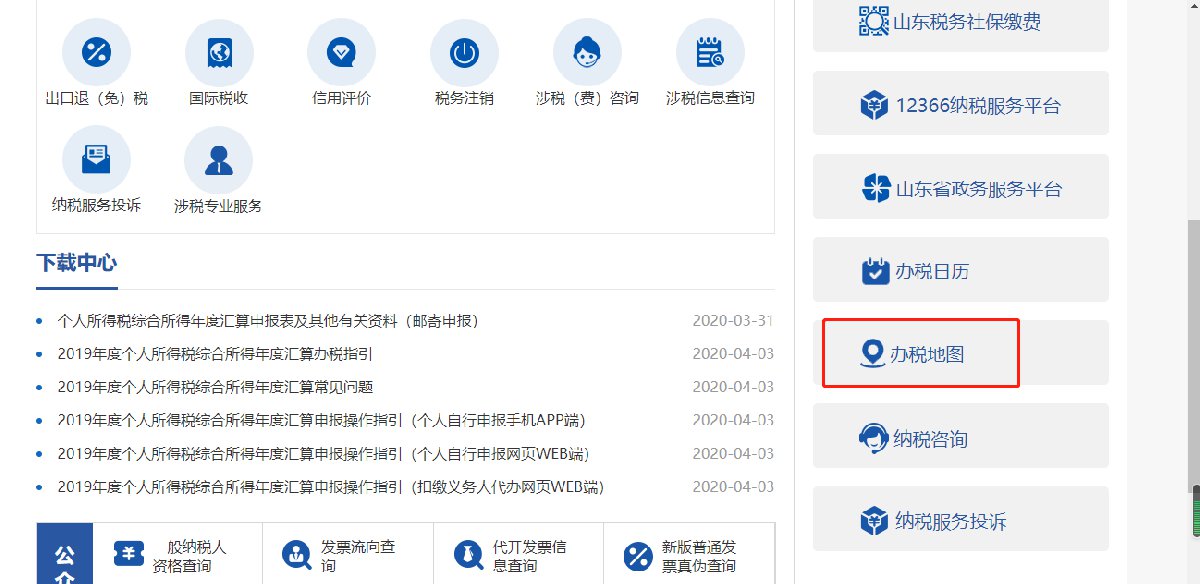Open the 纳税咨询 headset button
This screenshot has height=584, width=1200.
(960, 437)
